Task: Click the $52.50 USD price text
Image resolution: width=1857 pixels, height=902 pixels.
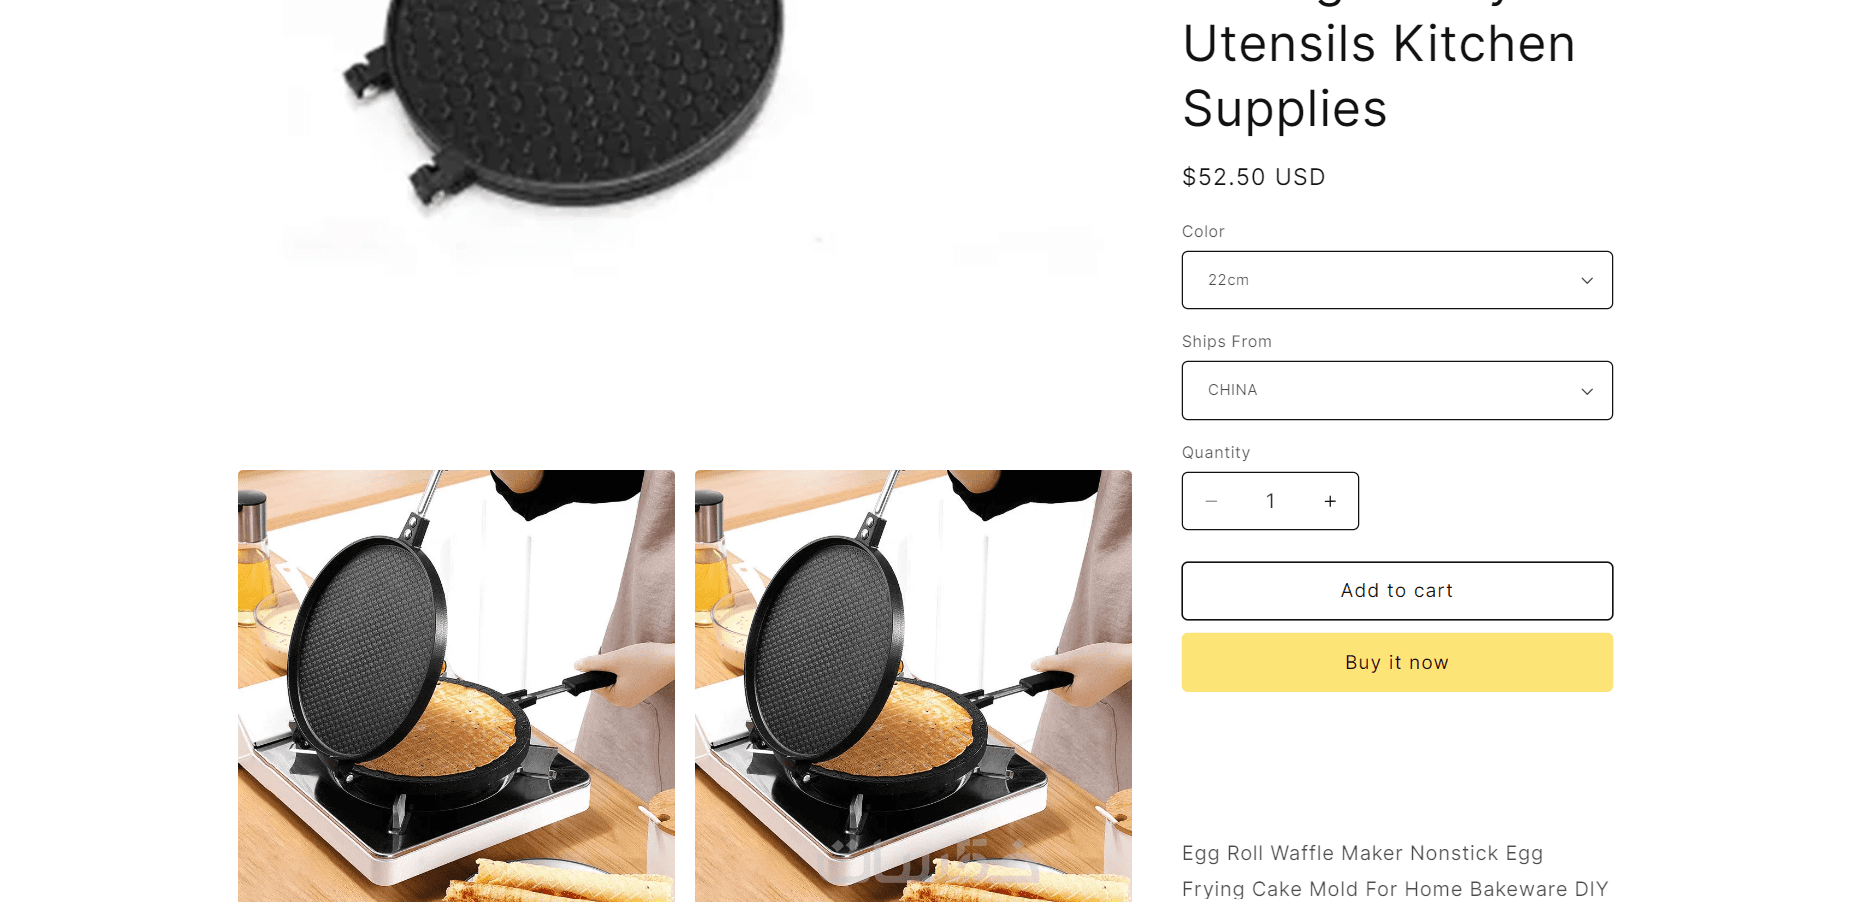Action: point(1253,177)
